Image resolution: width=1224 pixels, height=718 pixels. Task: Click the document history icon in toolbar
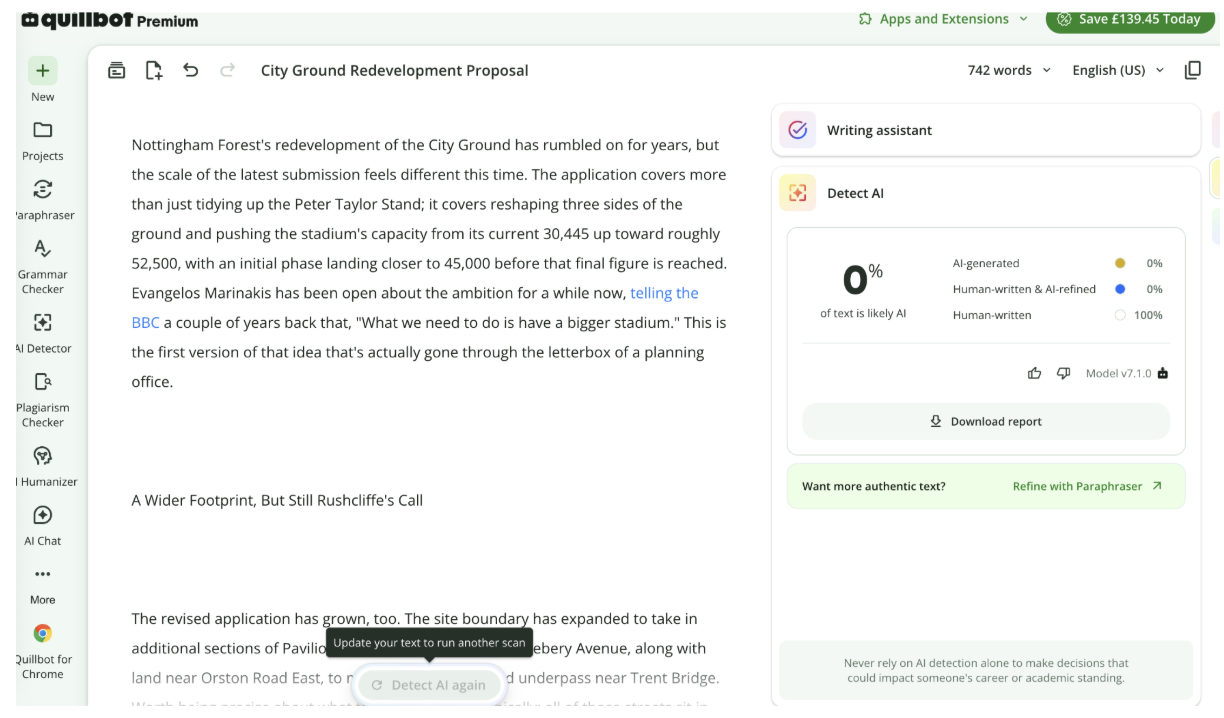(117, 70)
